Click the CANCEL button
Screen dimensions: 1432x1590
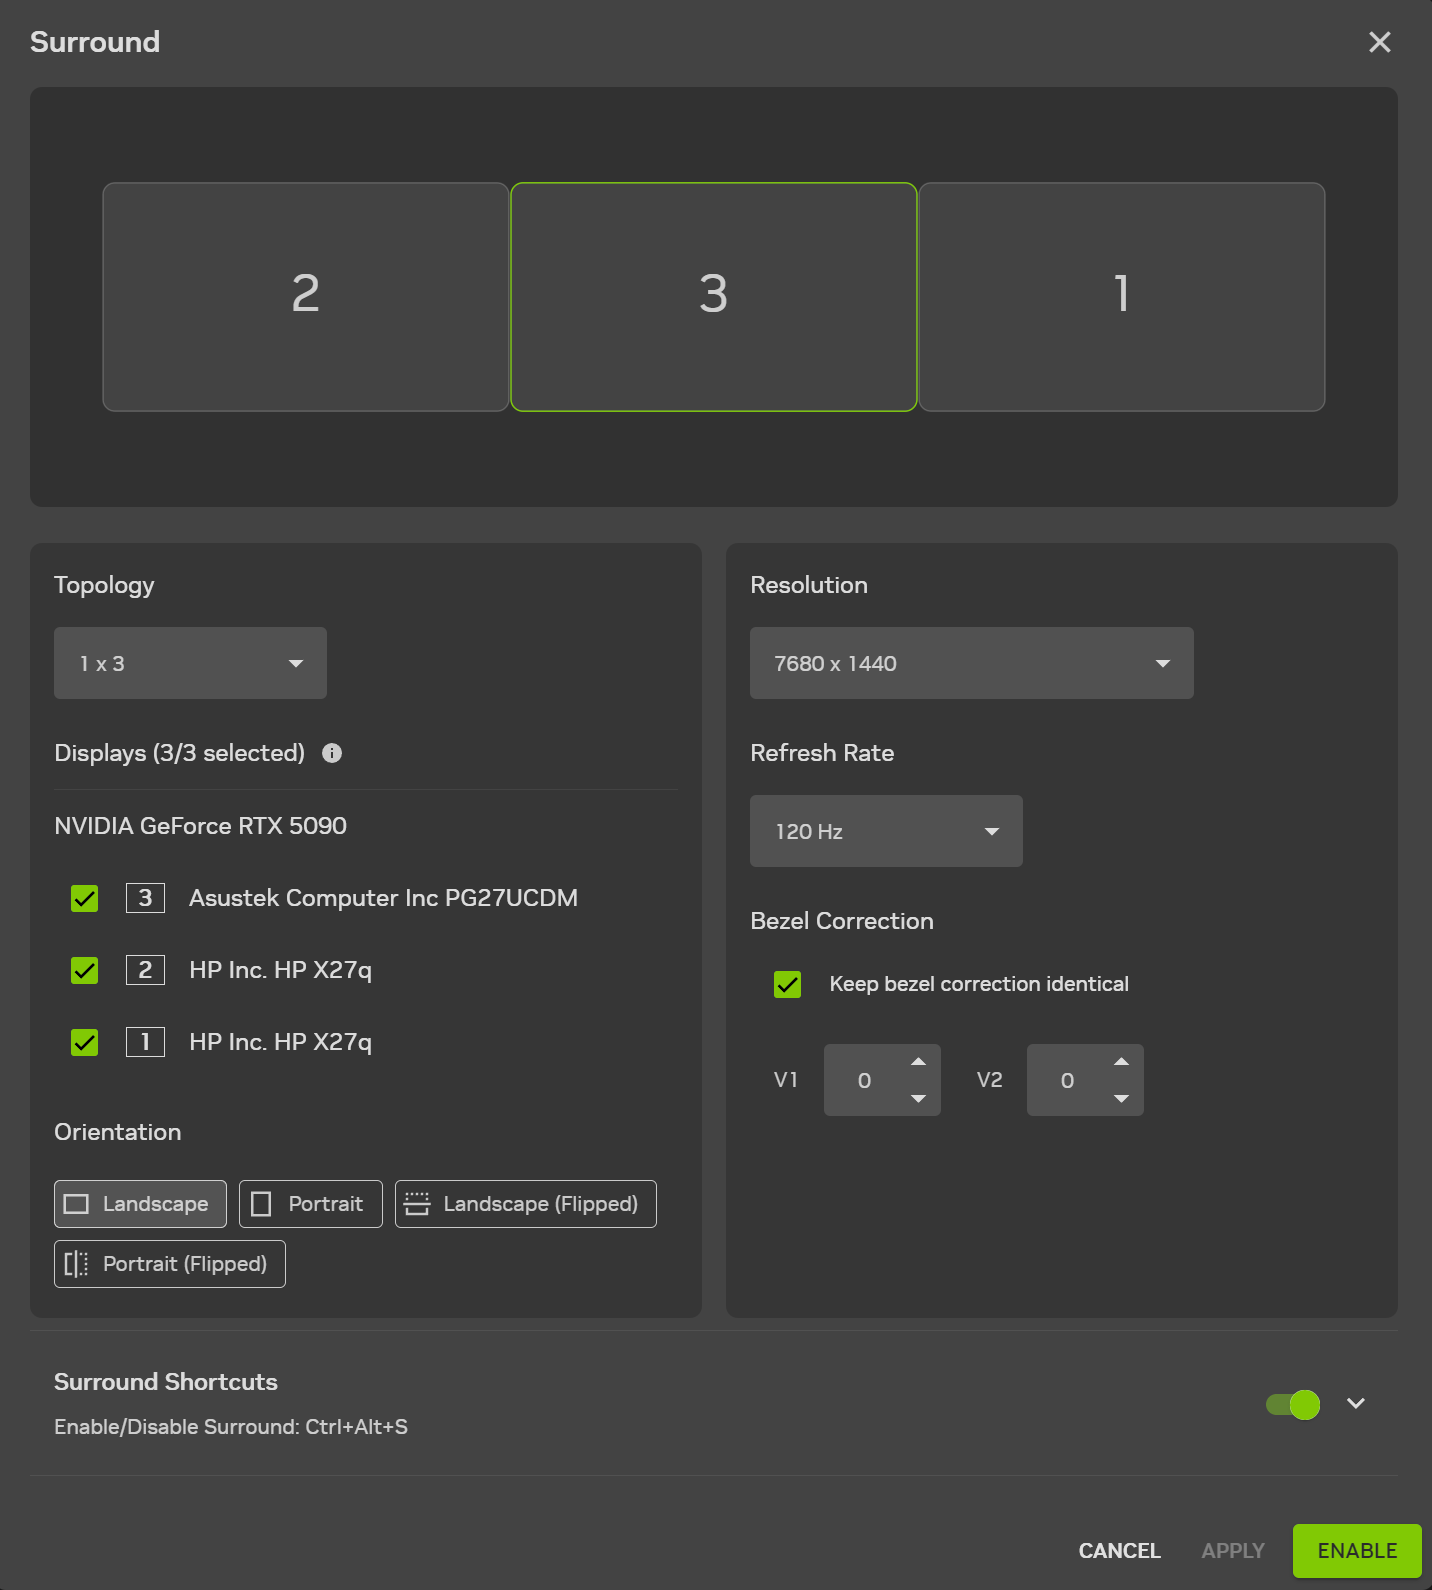1119,1550
